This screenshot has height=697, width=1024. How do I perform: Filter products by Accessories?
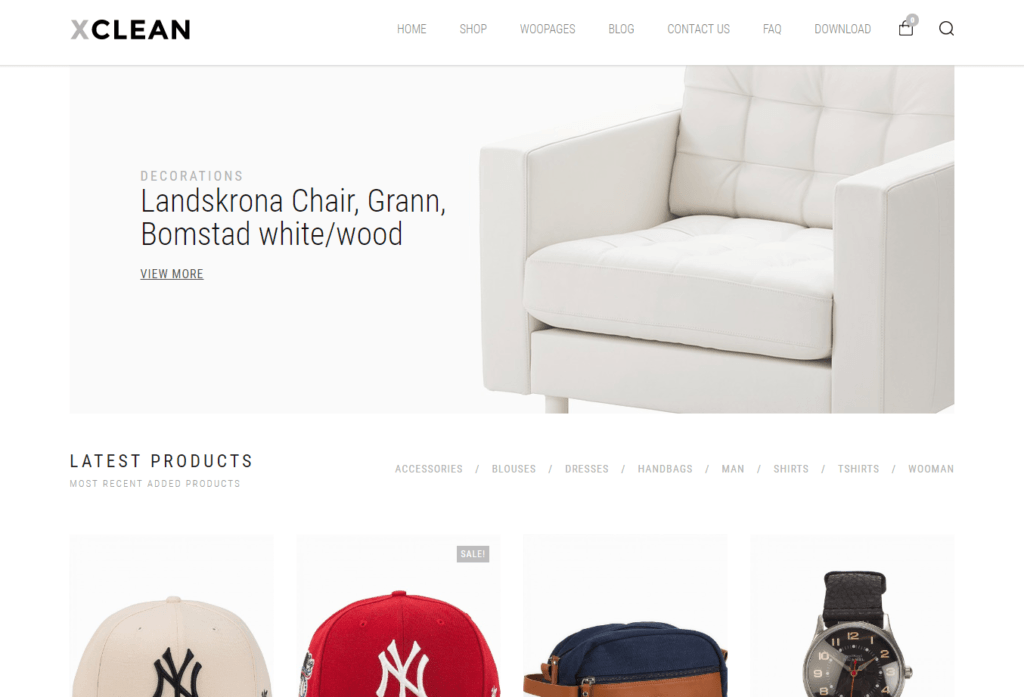point(428,469)
